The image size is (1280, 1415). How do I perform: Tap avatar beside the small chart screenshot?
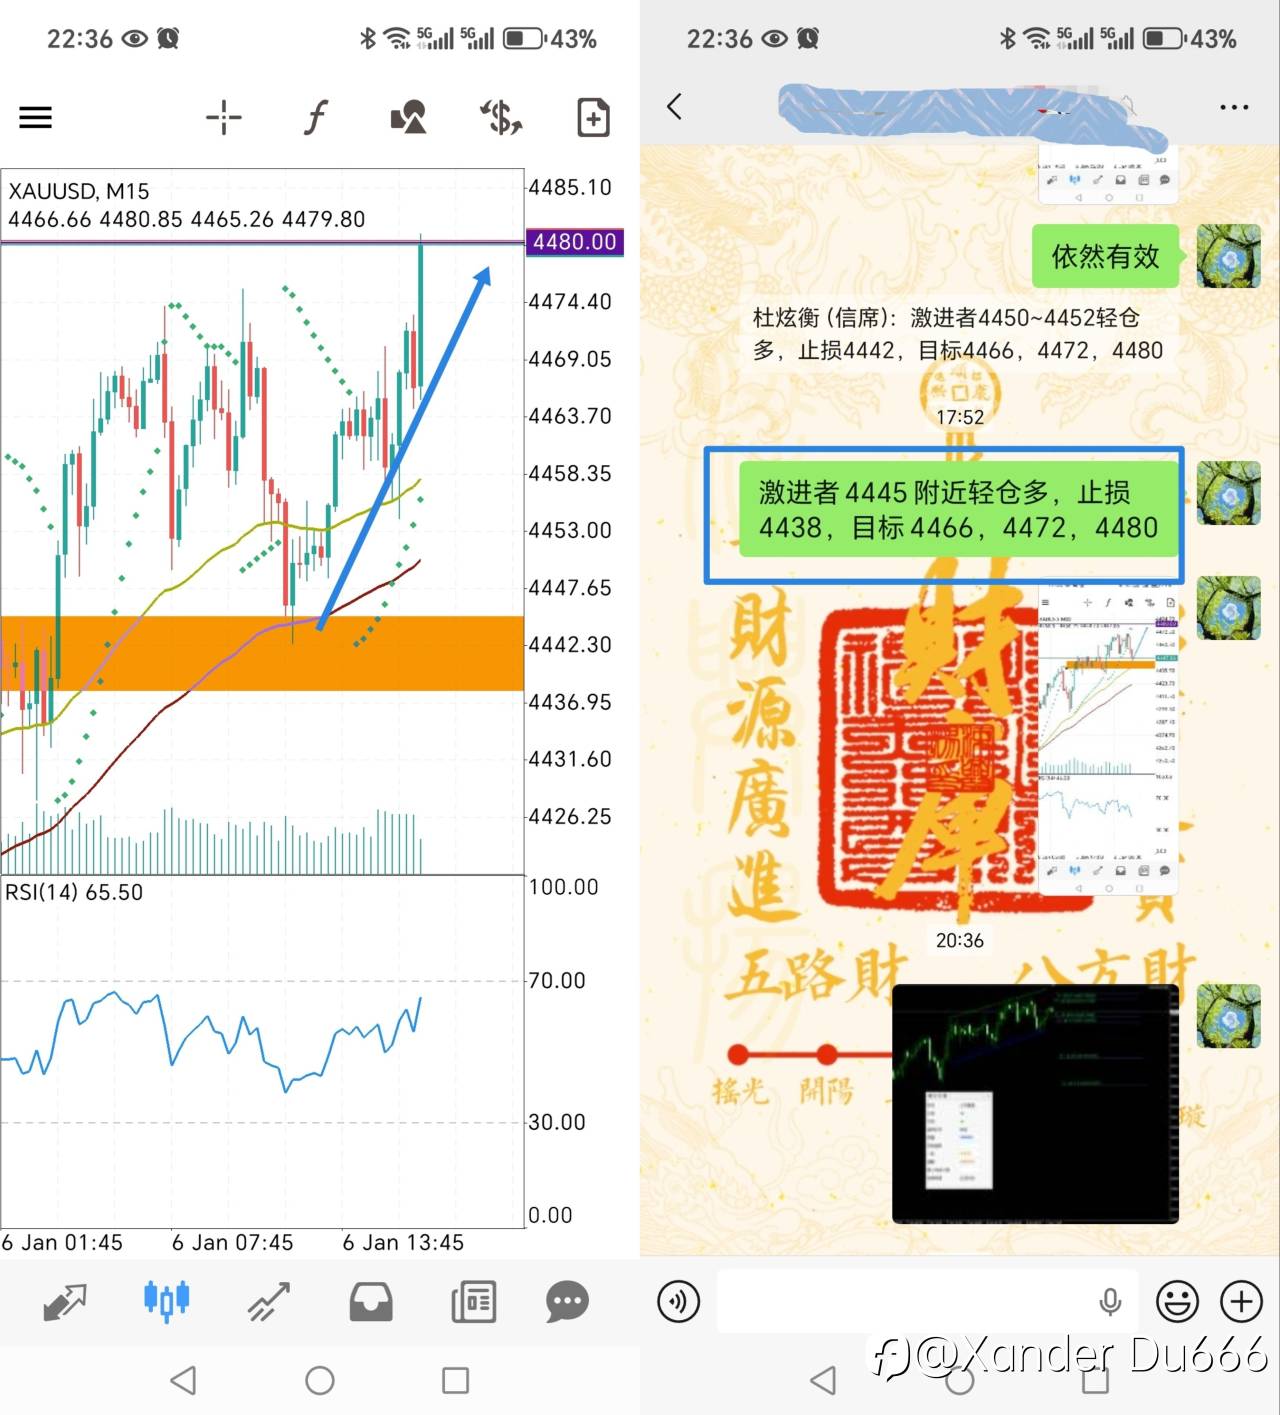click(x=1228, y=607)
